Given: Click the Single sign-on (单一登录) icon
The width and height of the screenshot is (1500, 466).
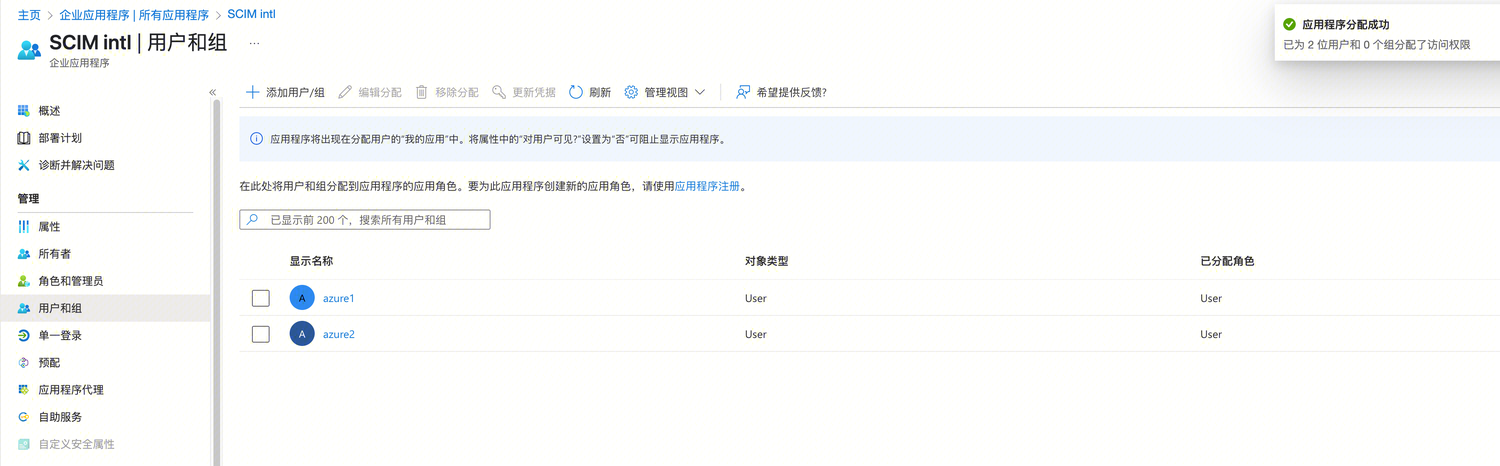Looking at the screenshot, I should (24, 335).
